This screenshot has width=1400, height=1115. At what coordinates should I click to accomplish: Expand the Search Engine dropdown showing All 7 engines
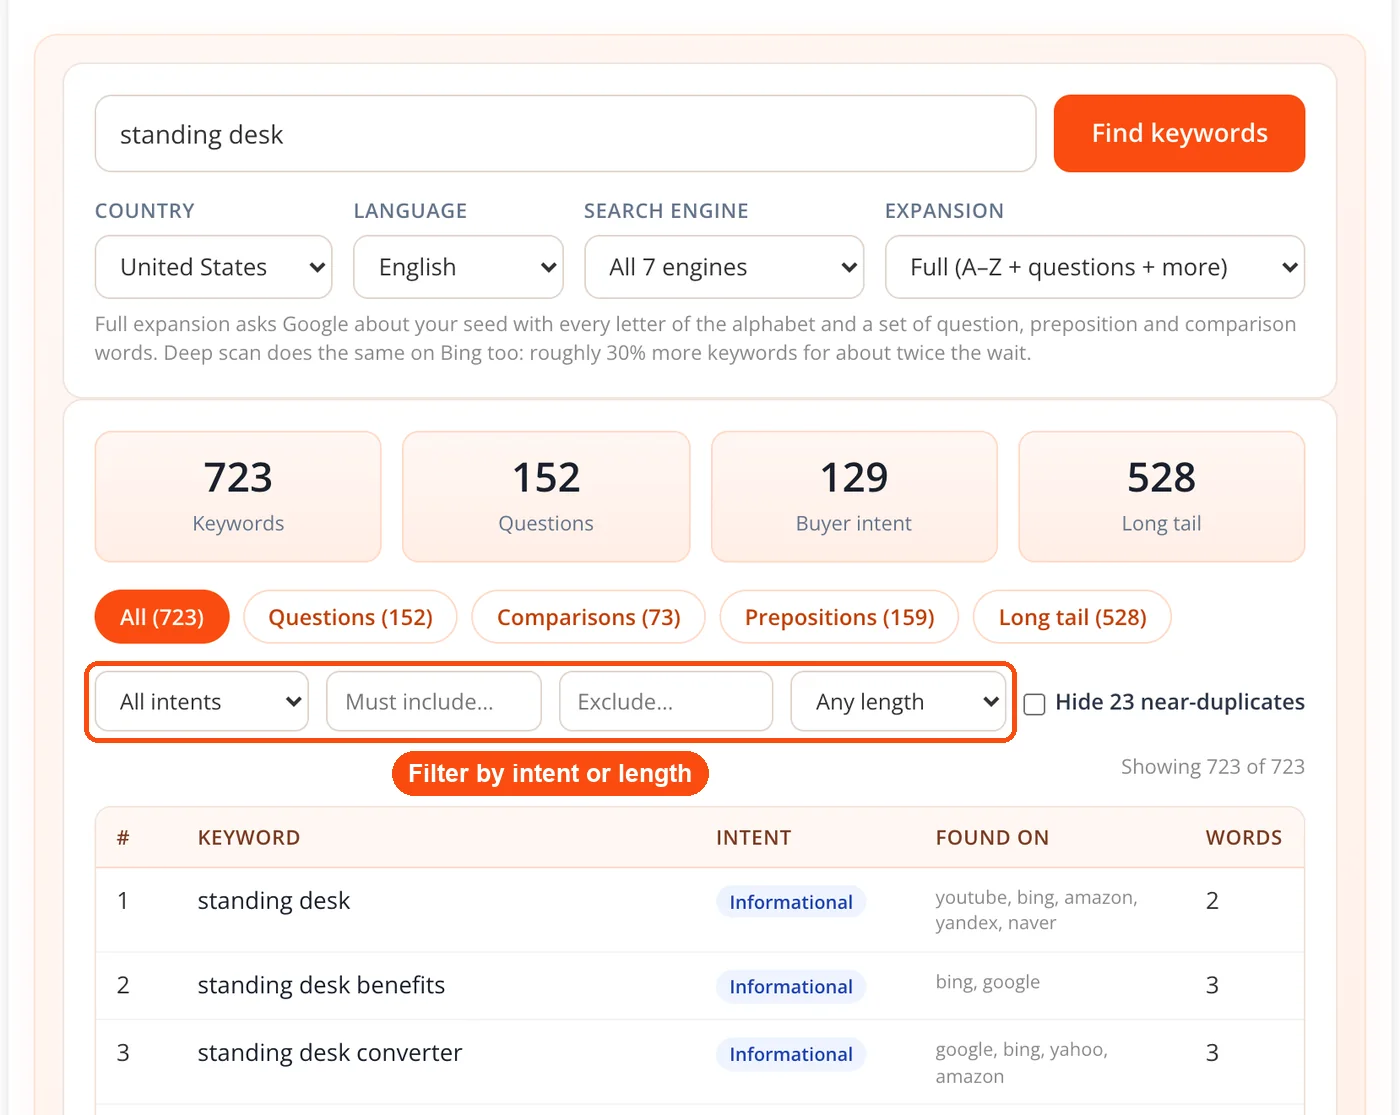(x=724, y=267)
